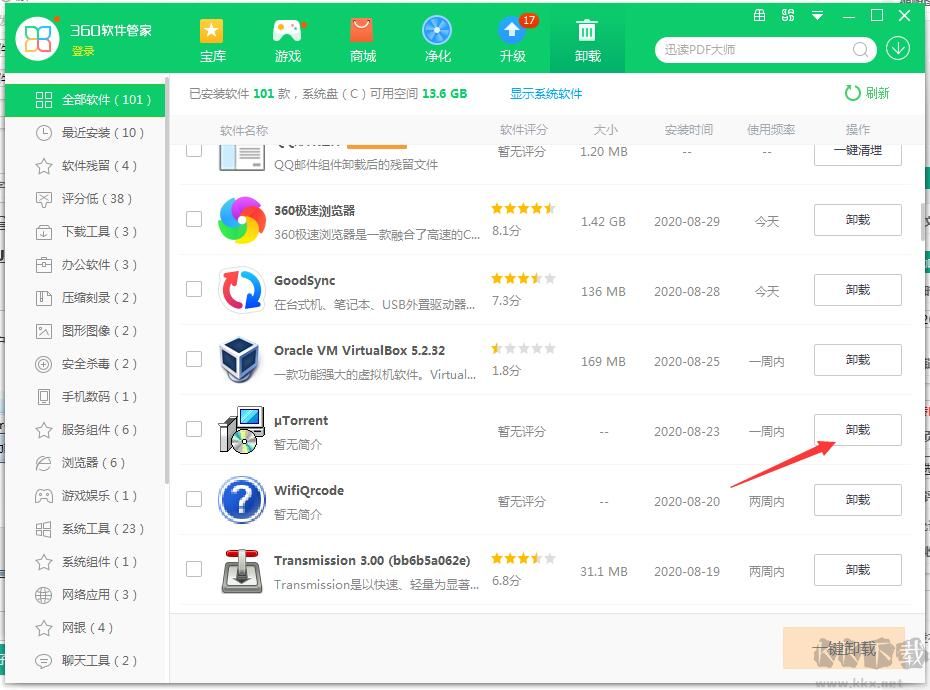The image size is (930, 690).
Task: Click the 手机数码 category icon
Action: [x=43, y=396]
